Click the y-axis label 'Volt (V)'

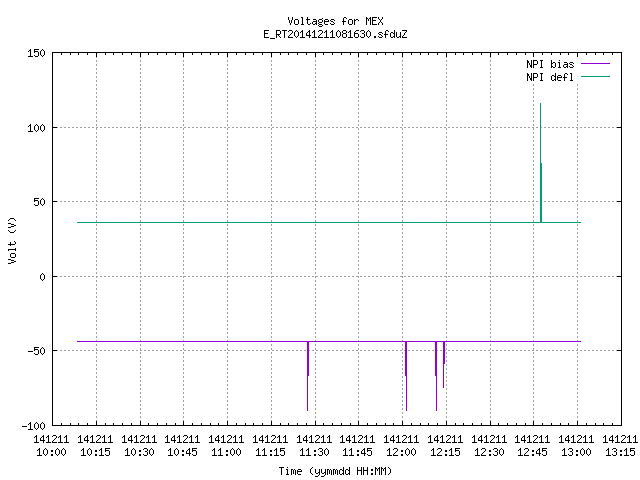coord(12,240)
